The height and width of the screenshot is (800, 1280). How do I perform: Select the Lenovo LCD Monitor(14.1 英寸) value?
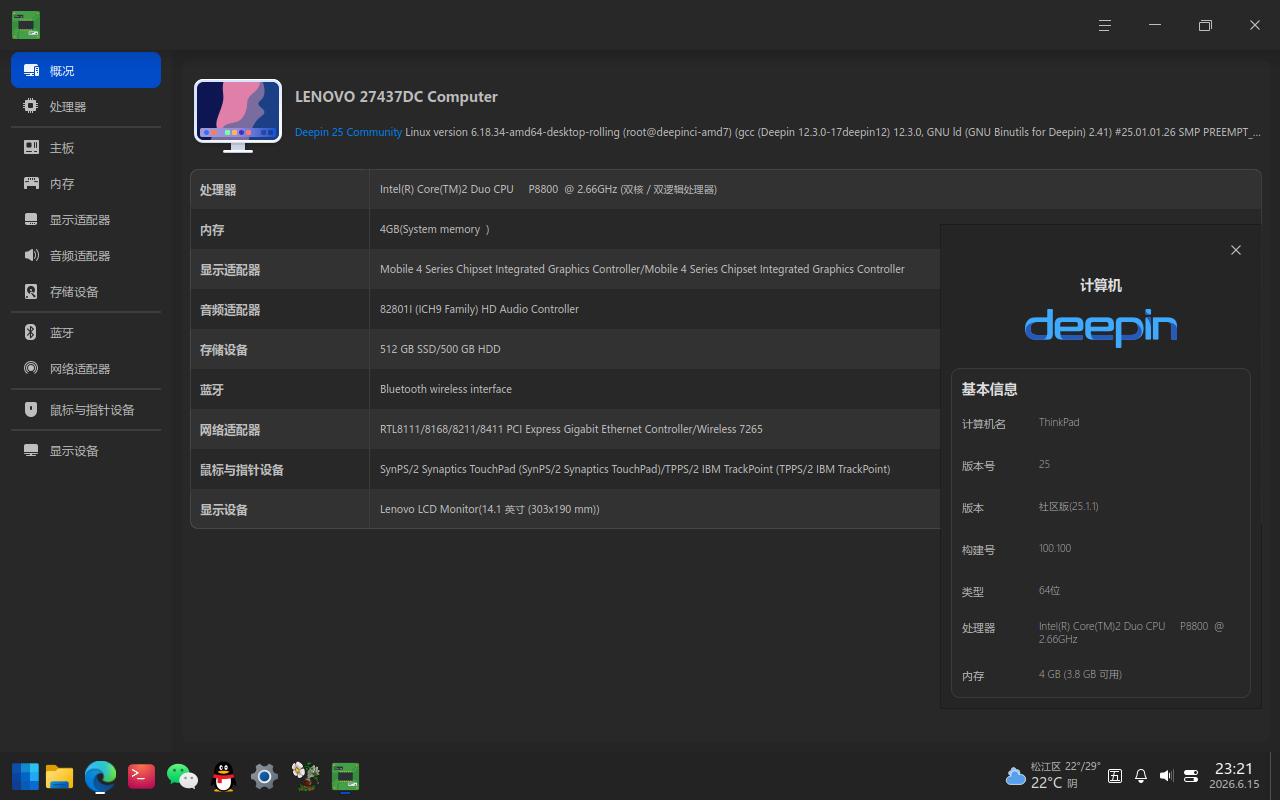tap(490, 509)
